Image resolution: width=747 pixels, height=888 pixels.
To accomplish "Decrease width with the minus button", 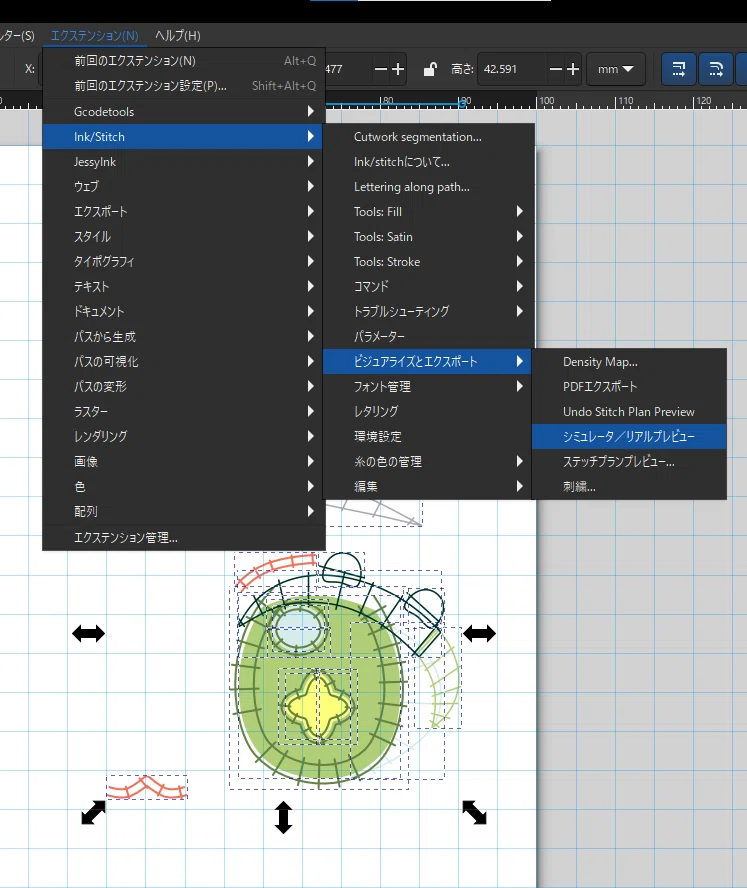I will [381, 69].
